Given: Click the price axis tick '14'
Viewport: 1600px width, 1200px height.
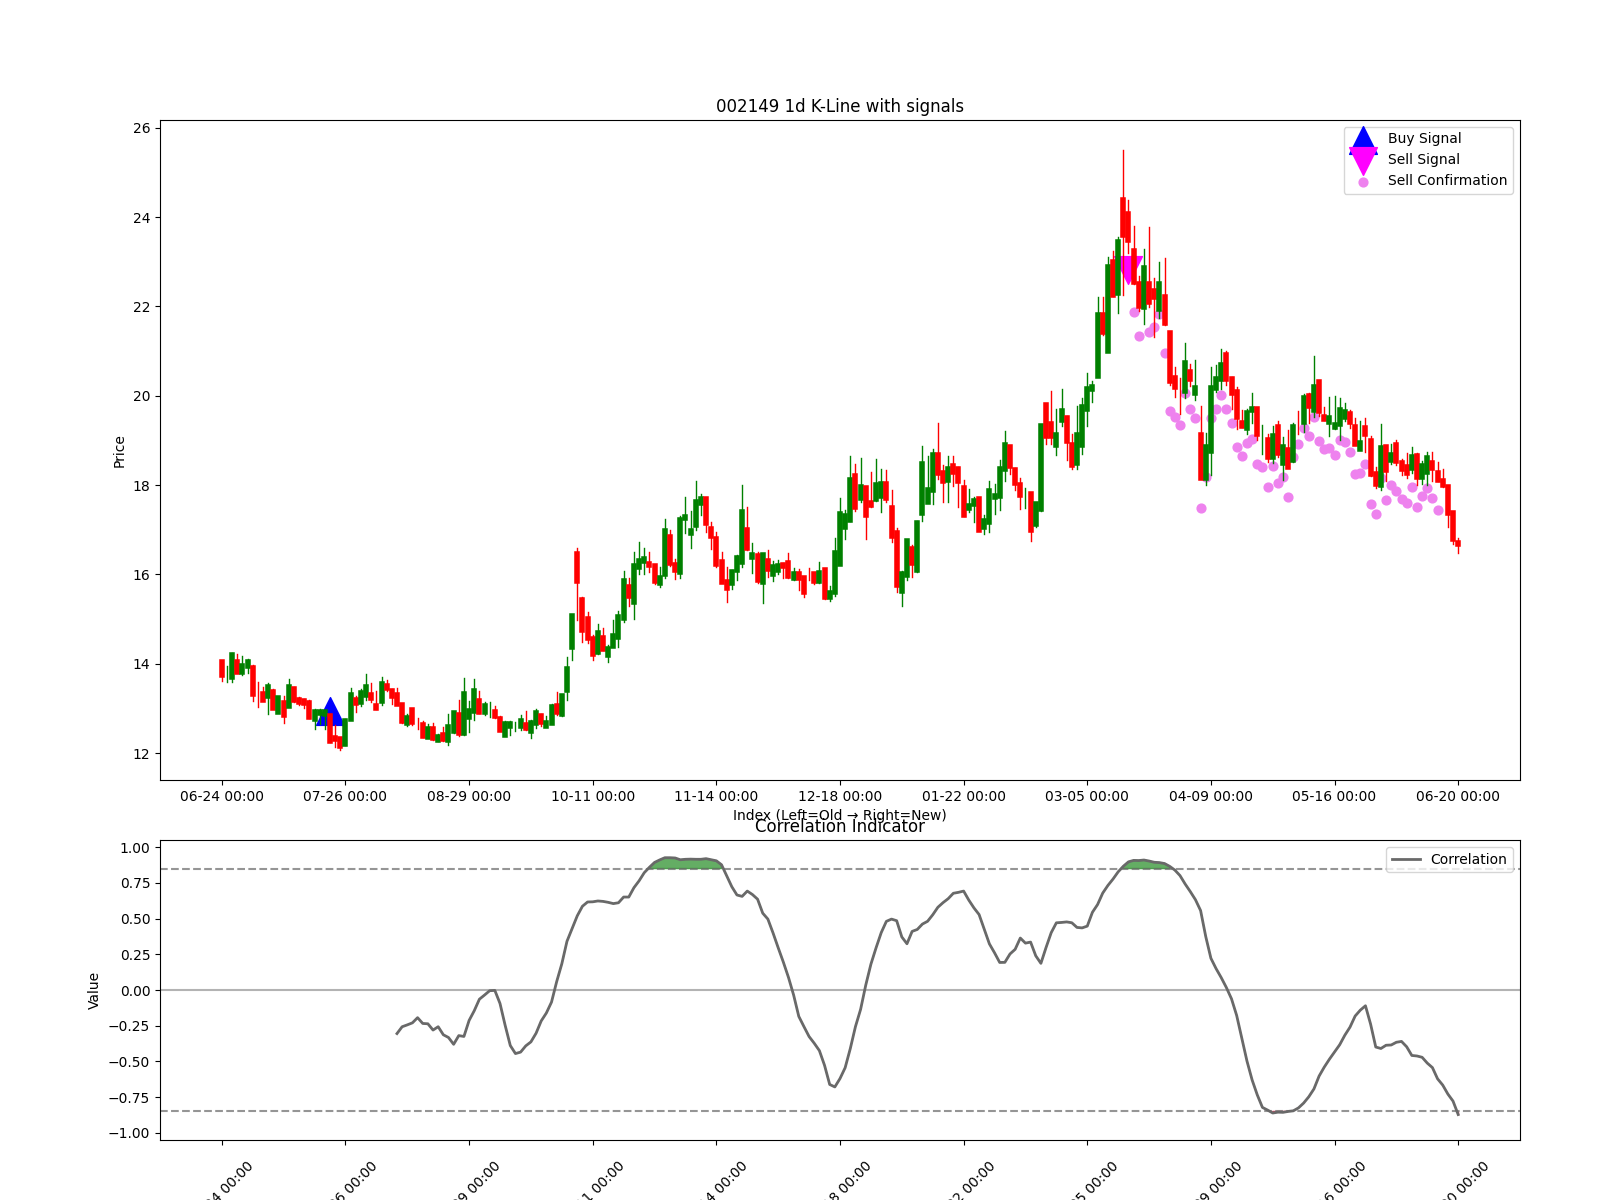Looking at the screenshot, I should [x=141, y=665].
